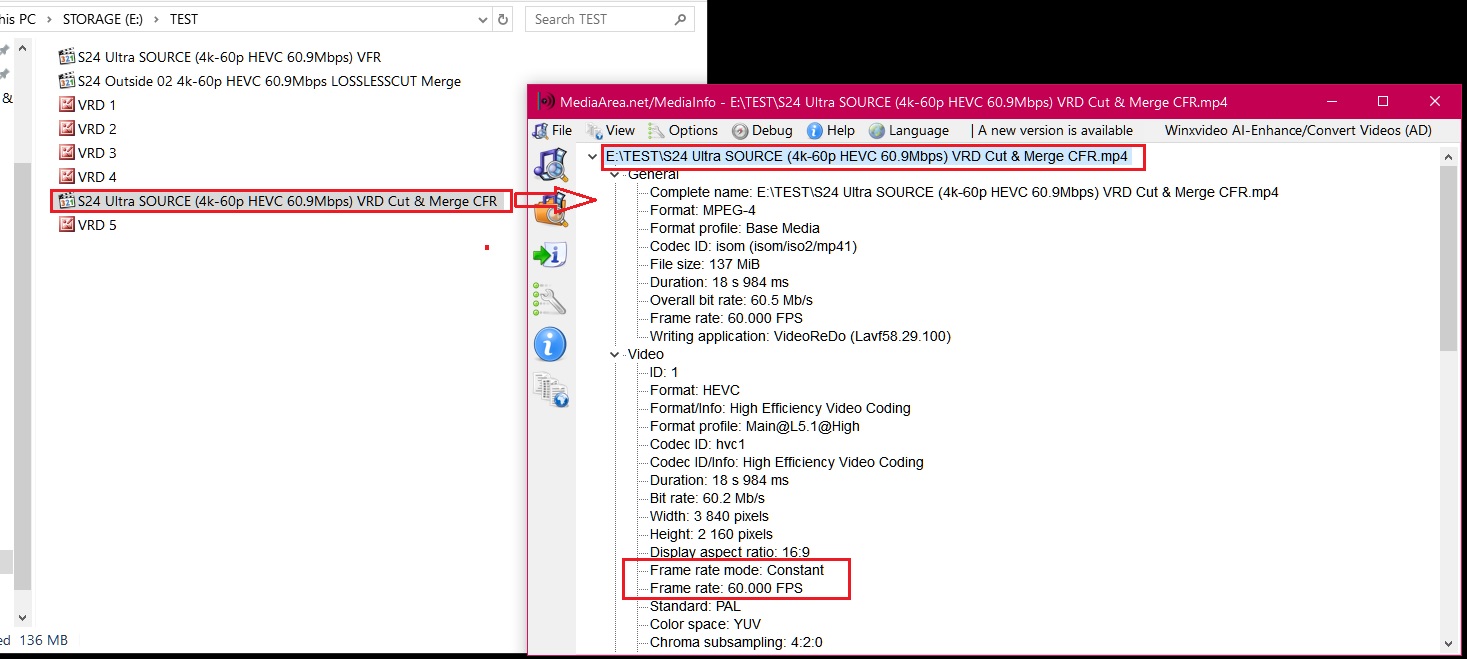Viewport: 1467px width, 659px height.
Task: Click the icon of 'VRD Cut & Merge CFR' file
Action: point(67,201)
